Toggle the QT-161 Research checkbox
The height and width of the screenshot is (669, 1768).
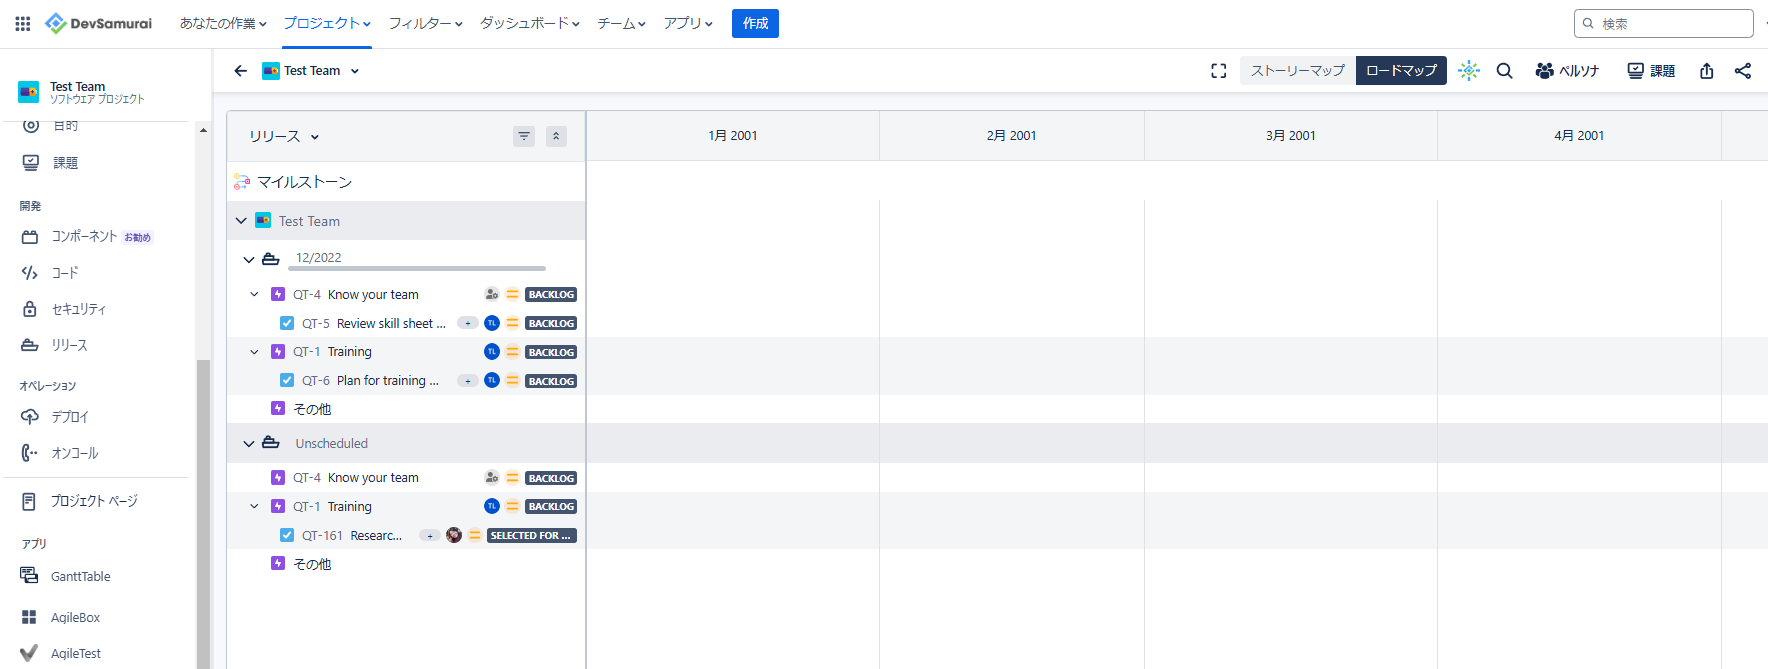(x=287, y=536)
